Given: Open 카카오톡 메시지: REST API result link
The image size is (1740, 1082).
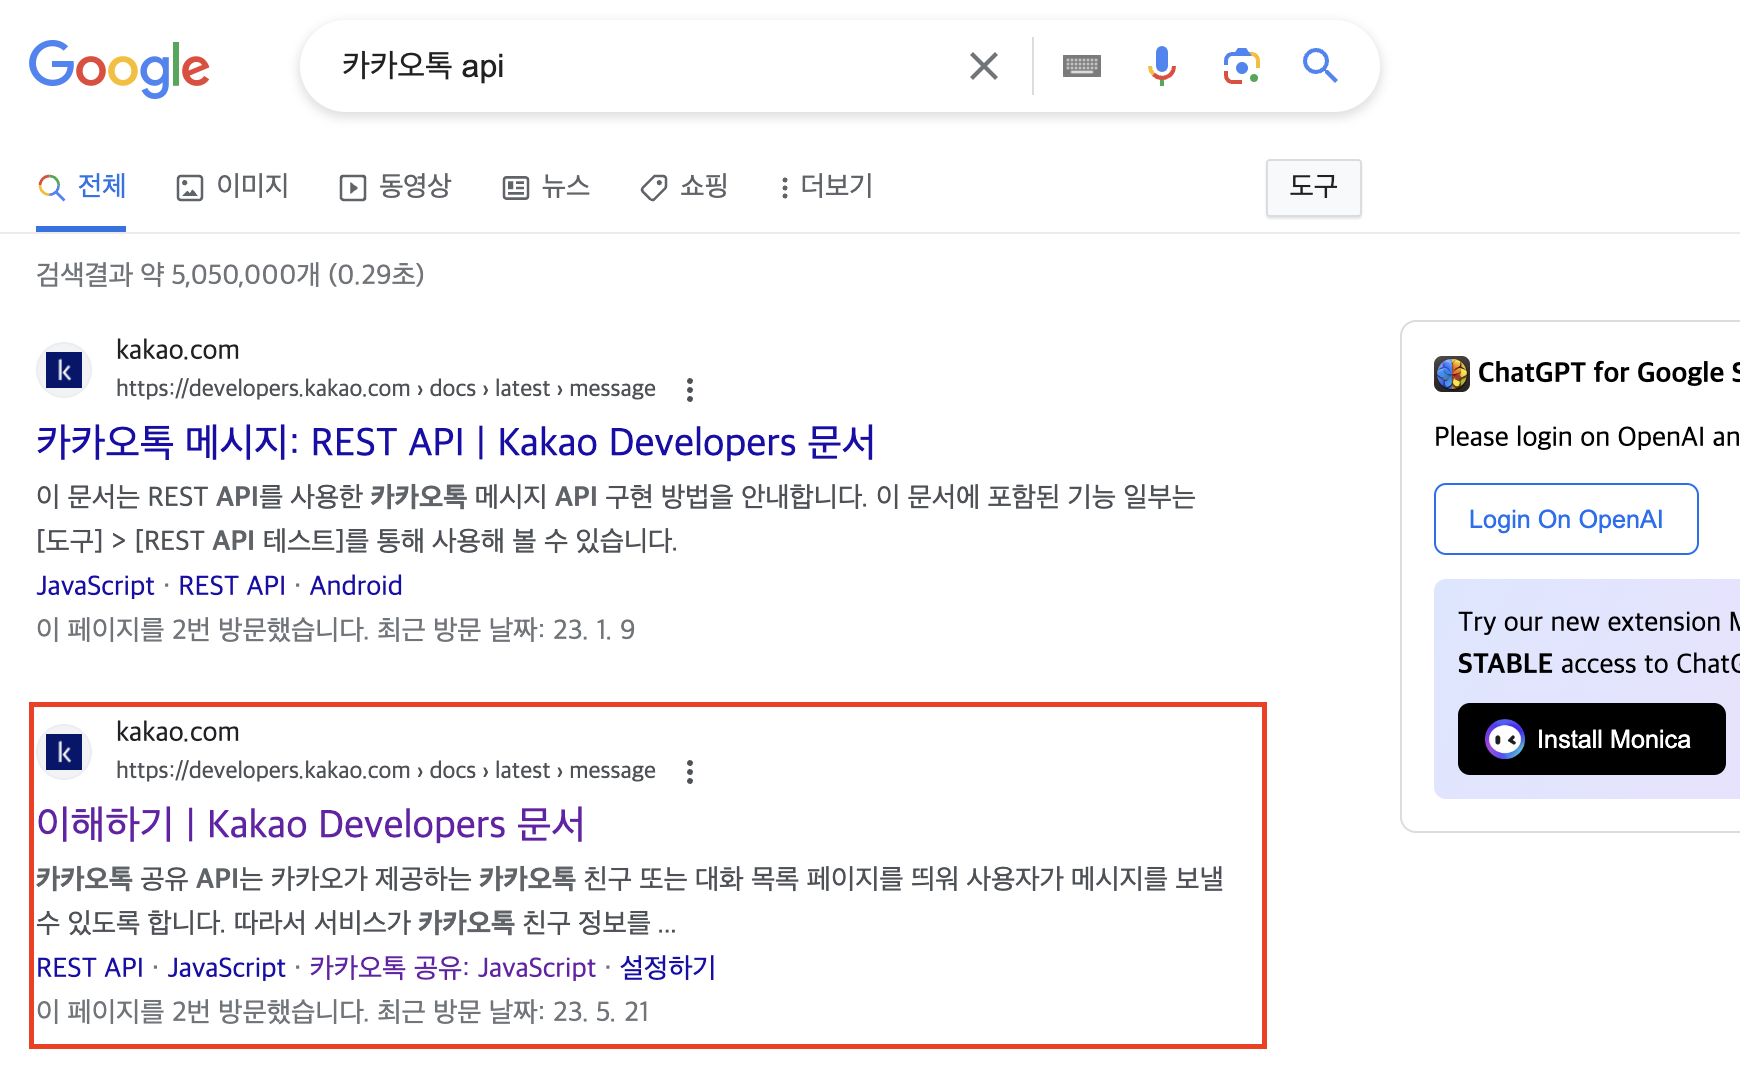Looking at the screenshot, I should pyautogui.click(x=456, y=442).
